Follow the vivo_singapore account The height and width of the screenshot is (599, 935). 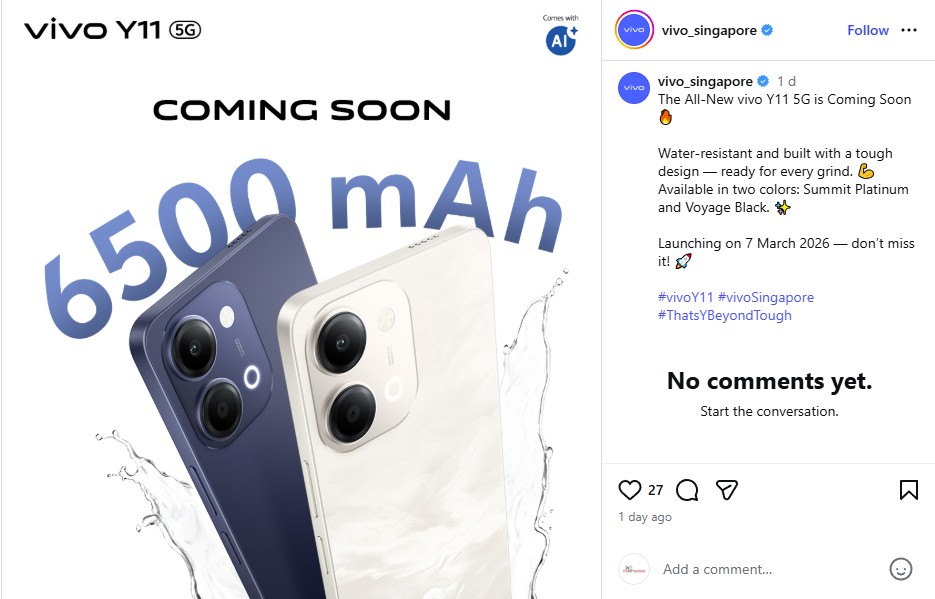click(x=868, y=30)
